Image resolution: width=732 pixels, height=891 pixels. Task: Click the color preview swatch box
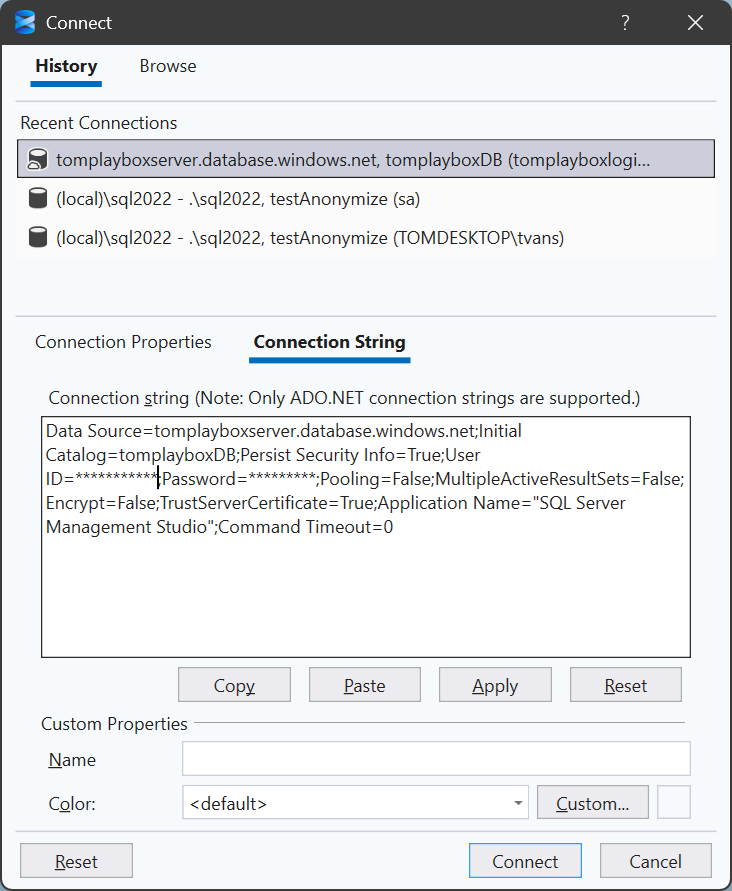click(x=674, y=802)
